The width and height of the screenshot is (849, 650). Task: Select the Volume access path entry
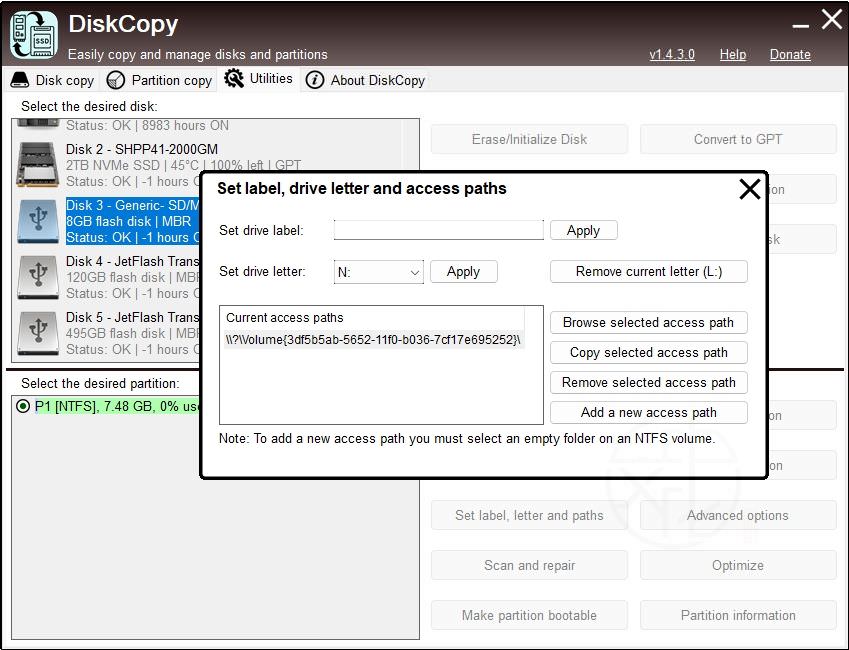point(373,339)
